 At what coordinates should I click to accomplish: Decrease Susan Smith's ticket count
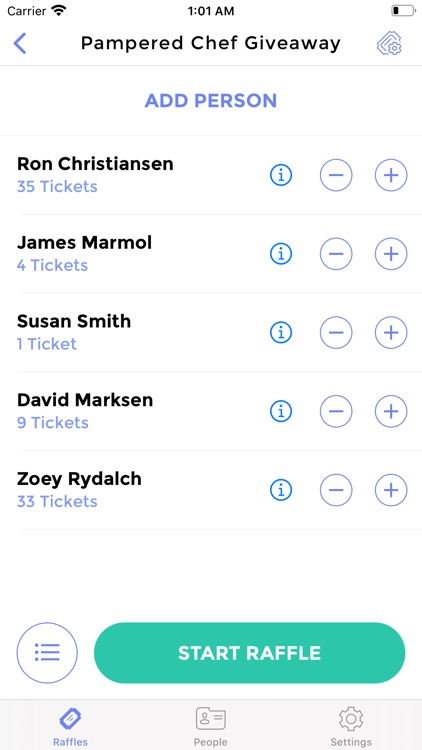pos(336,332)
